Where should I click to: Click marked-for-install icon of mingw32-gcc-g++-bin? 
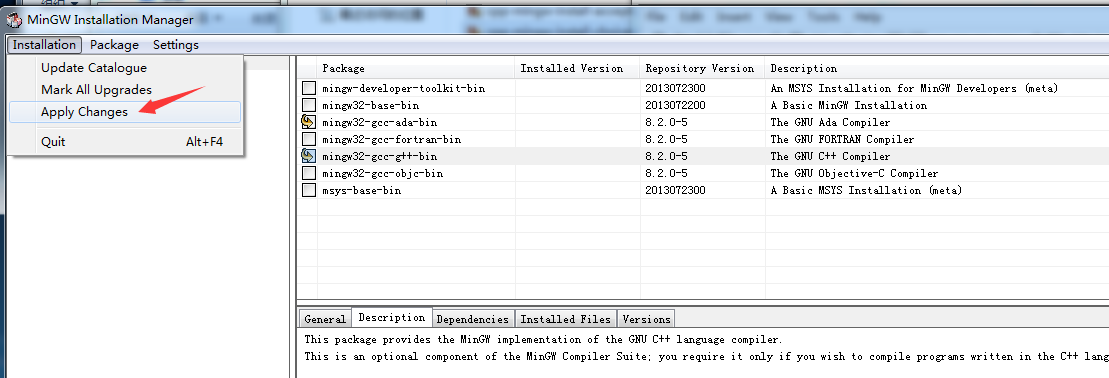click(x=308, y=156)
